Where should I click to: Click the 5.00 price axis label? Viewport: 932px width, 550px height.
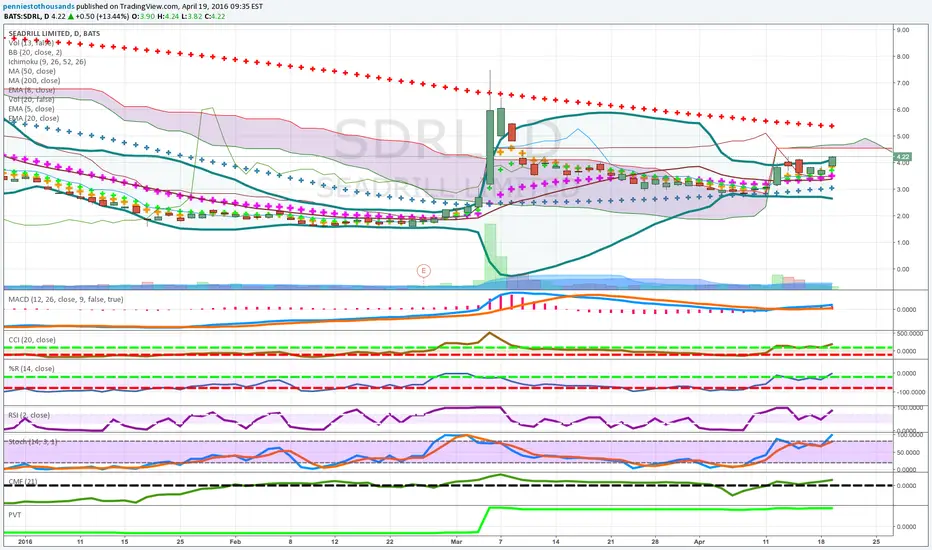tap(903, 136)
